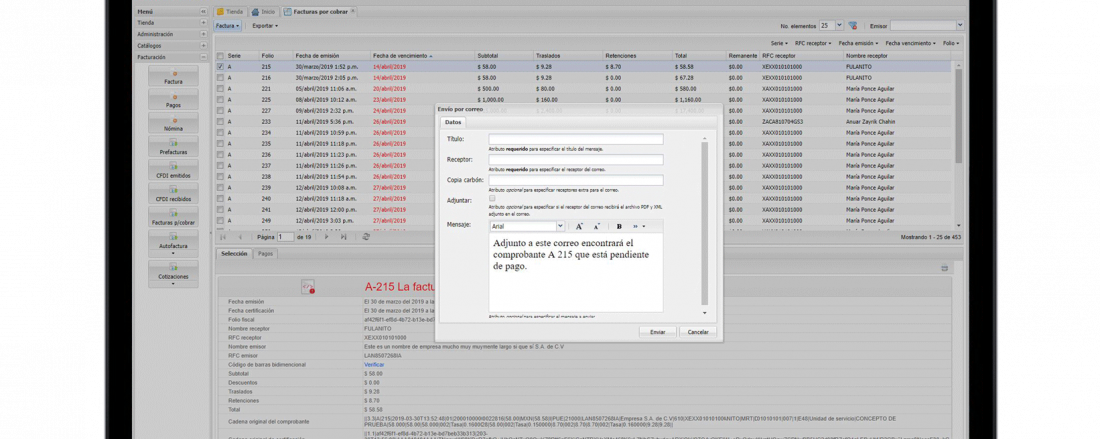Collapse the left Menú panel
The image size is (1100, 439).
tap(203, 11)
